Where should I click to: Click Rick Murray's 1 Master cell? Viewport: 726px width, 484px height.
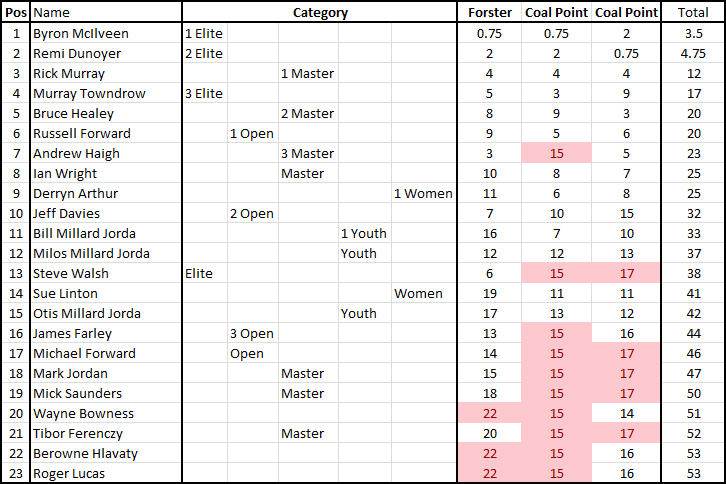coord(307,73)
